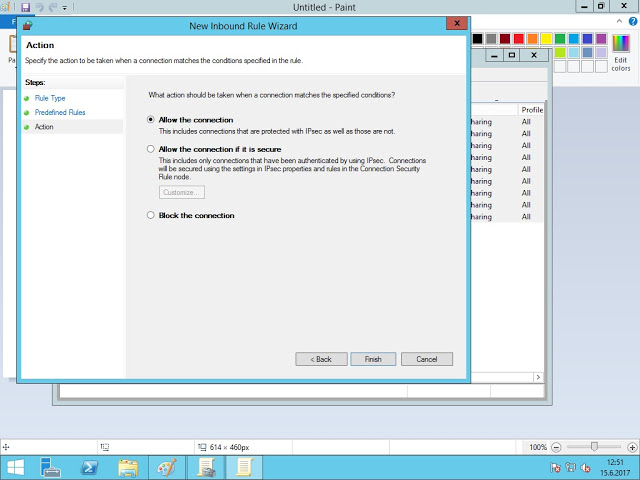Go back with the Back button
640x480 pixels.
pyautogui.click(x=320, y=359)
